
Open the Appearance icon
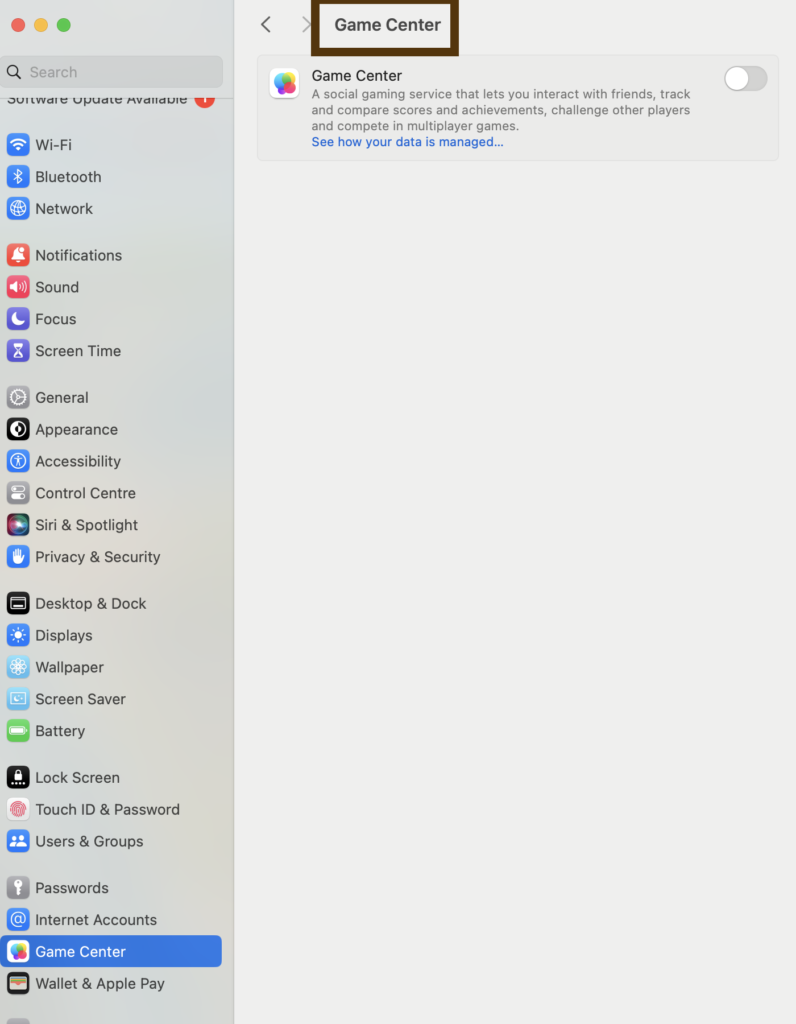(x=18, y=429)
